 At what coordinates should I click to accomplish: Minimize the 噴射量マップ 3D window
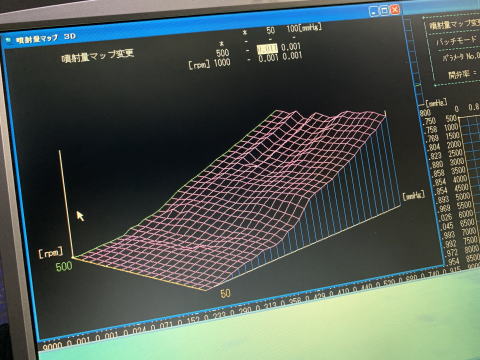pyautogui.click(x=374, y=12)
